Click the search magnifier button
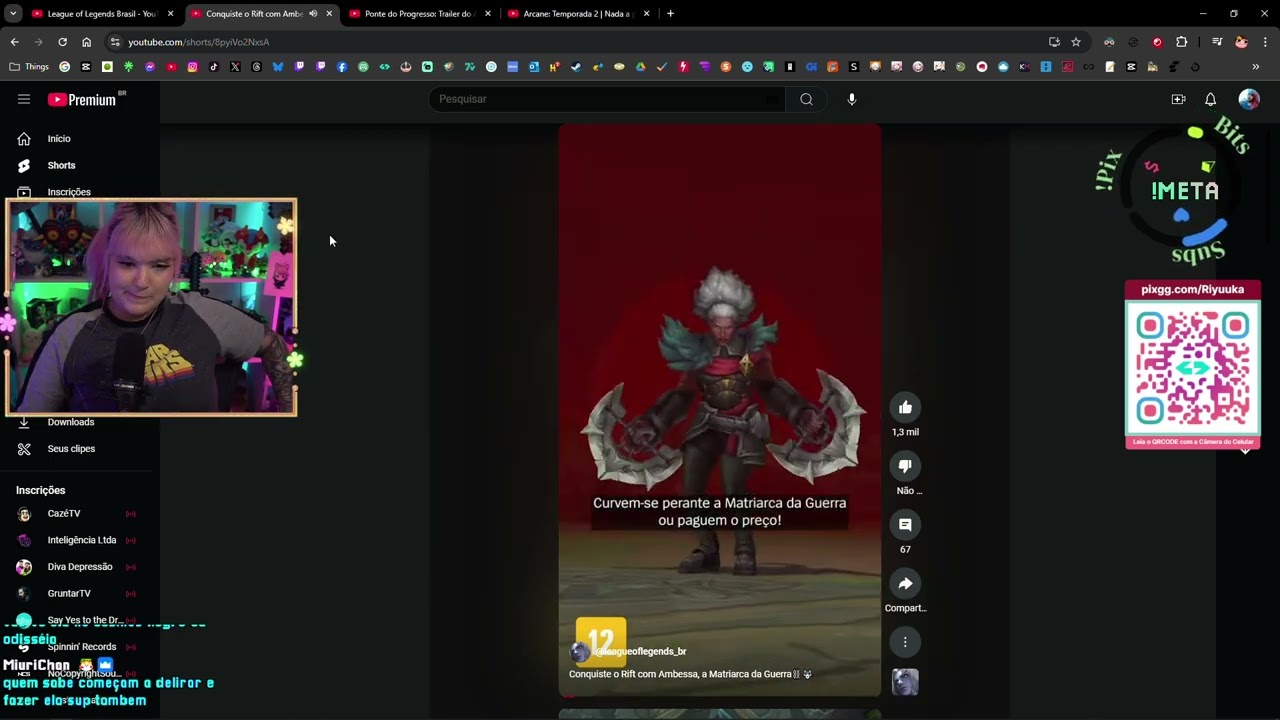The image size is (1280, 720). click(x=806, y=99)
